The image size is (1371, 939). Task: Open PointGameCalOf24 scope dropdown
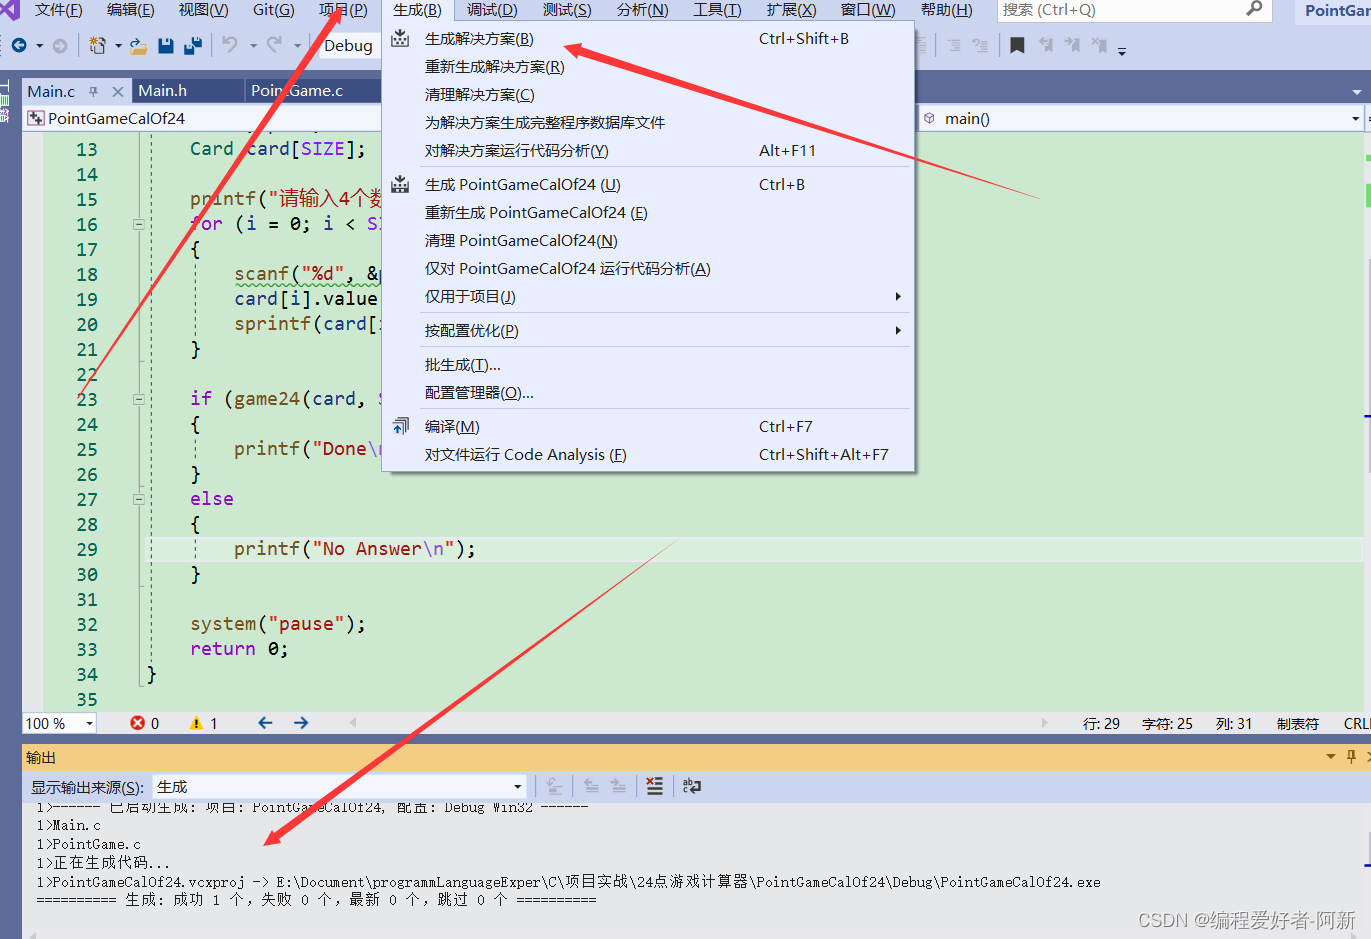pyautogui.click(x=202, y=118)
